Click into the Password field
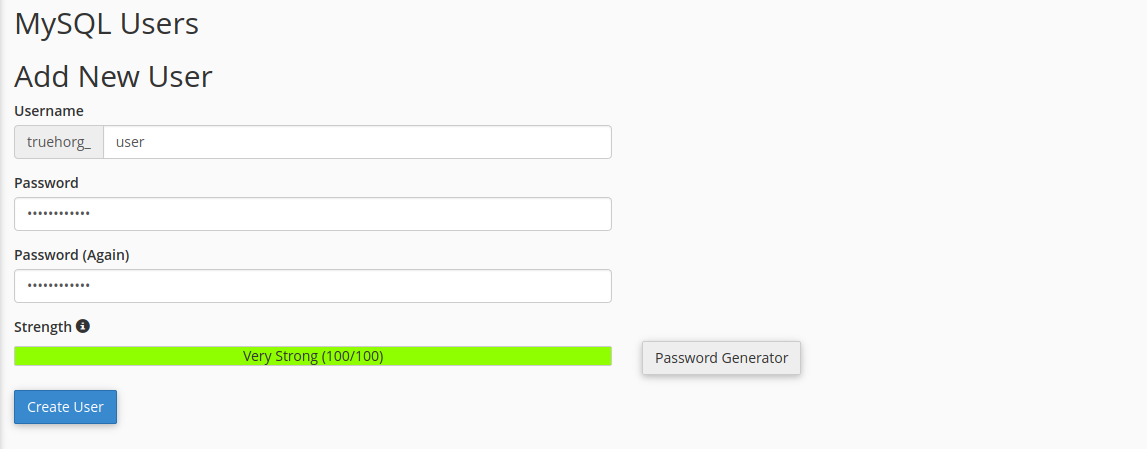1147x449 pixels. [x=313, y=214]
